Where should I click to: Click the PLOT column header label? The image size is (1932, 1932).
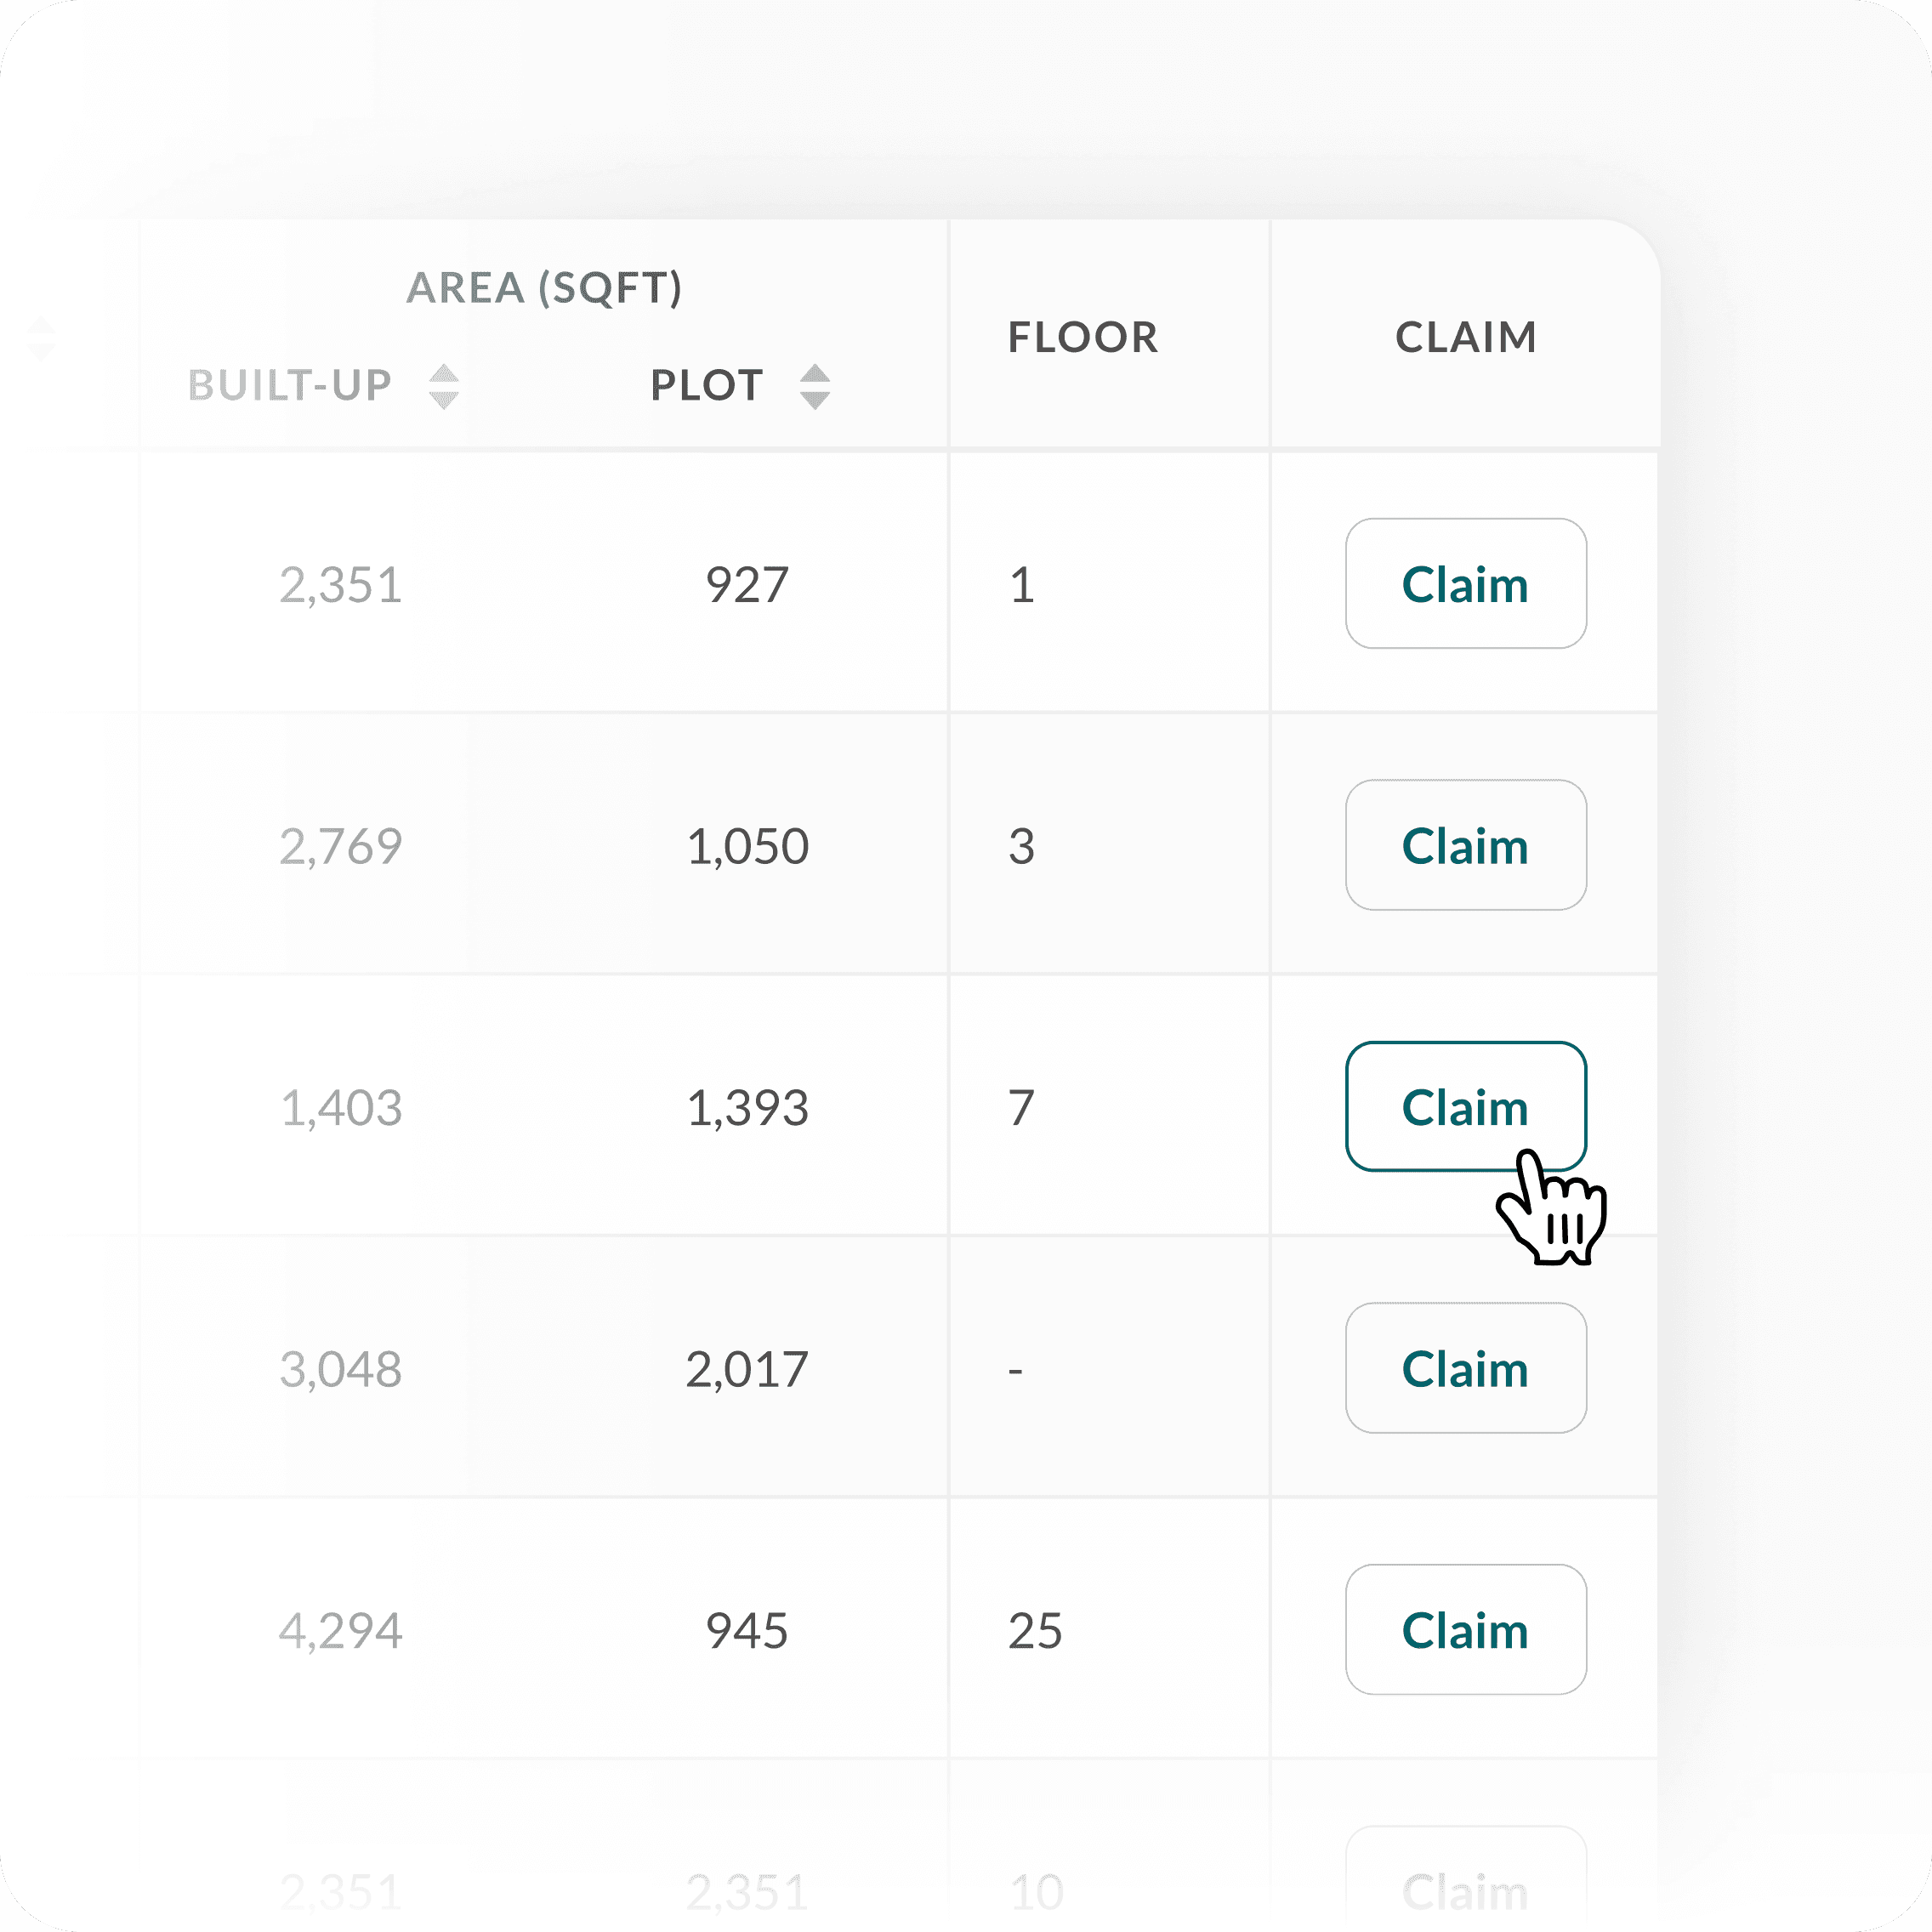(707, 386)
